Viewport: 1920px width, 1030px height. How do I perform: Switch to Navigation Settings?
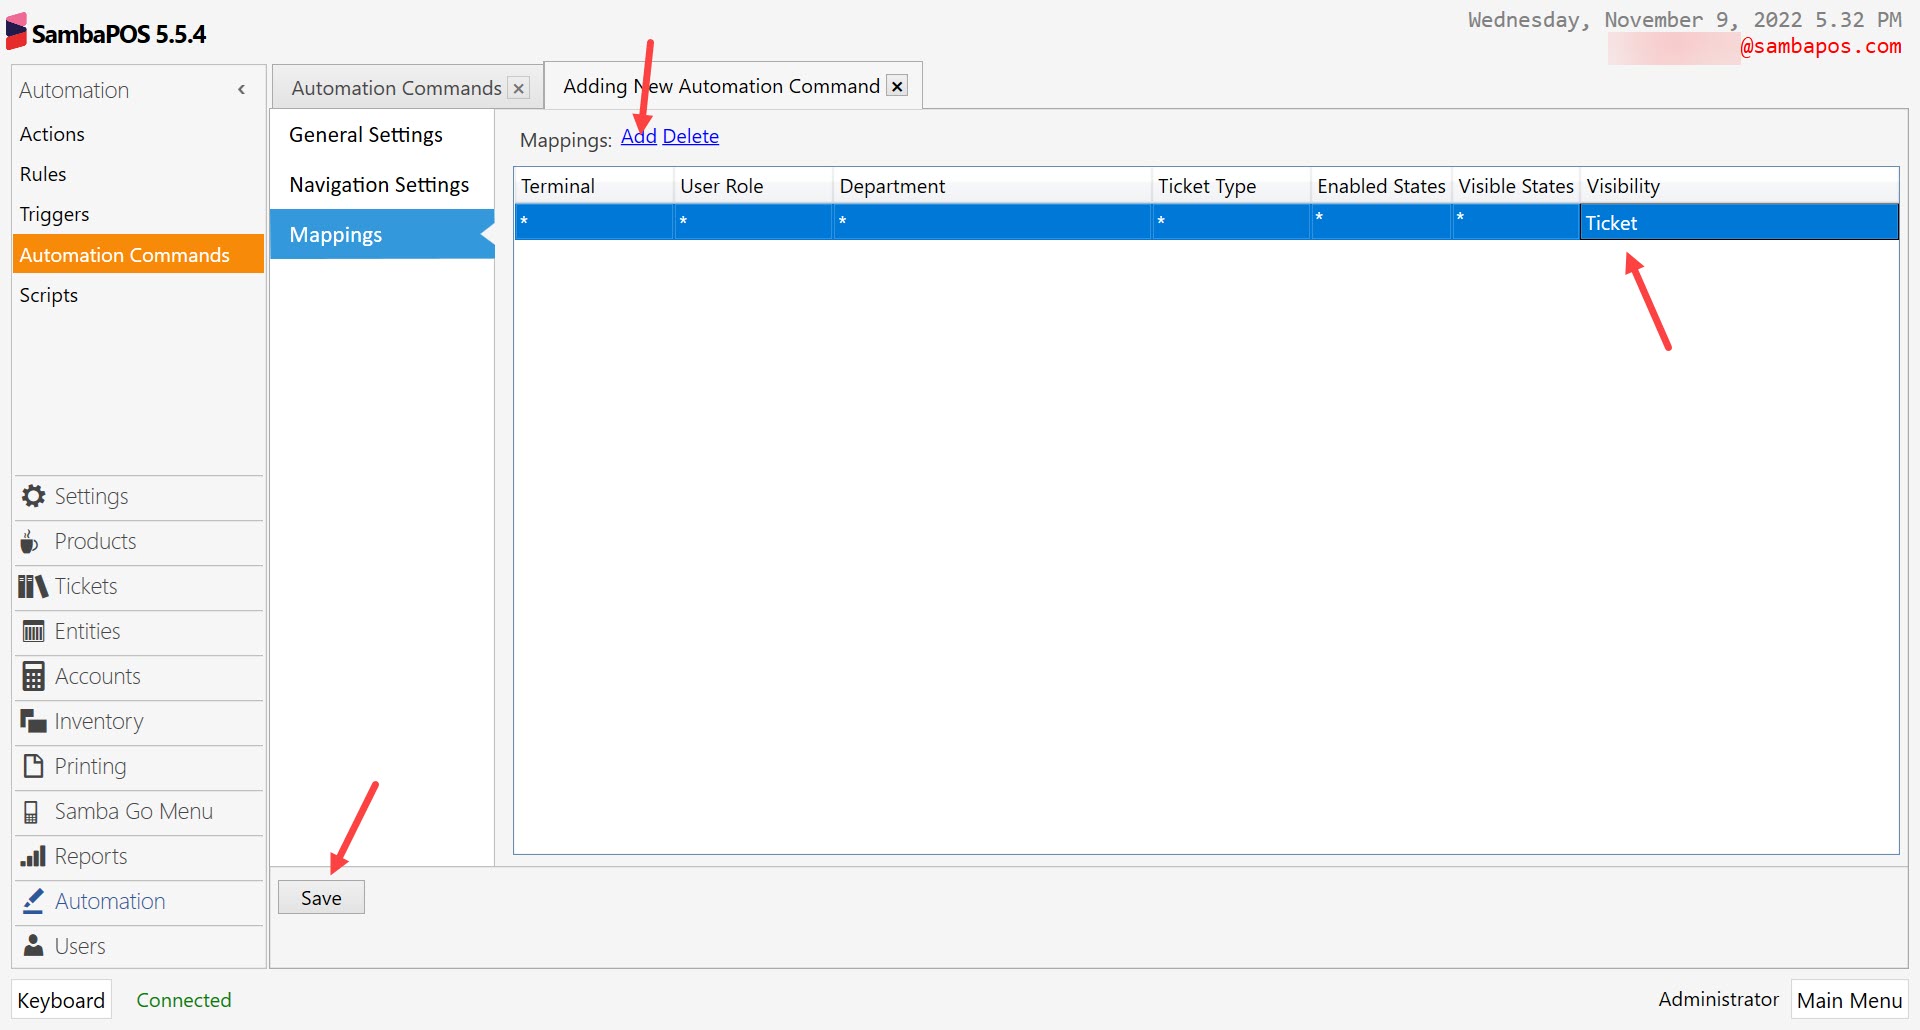378,184
